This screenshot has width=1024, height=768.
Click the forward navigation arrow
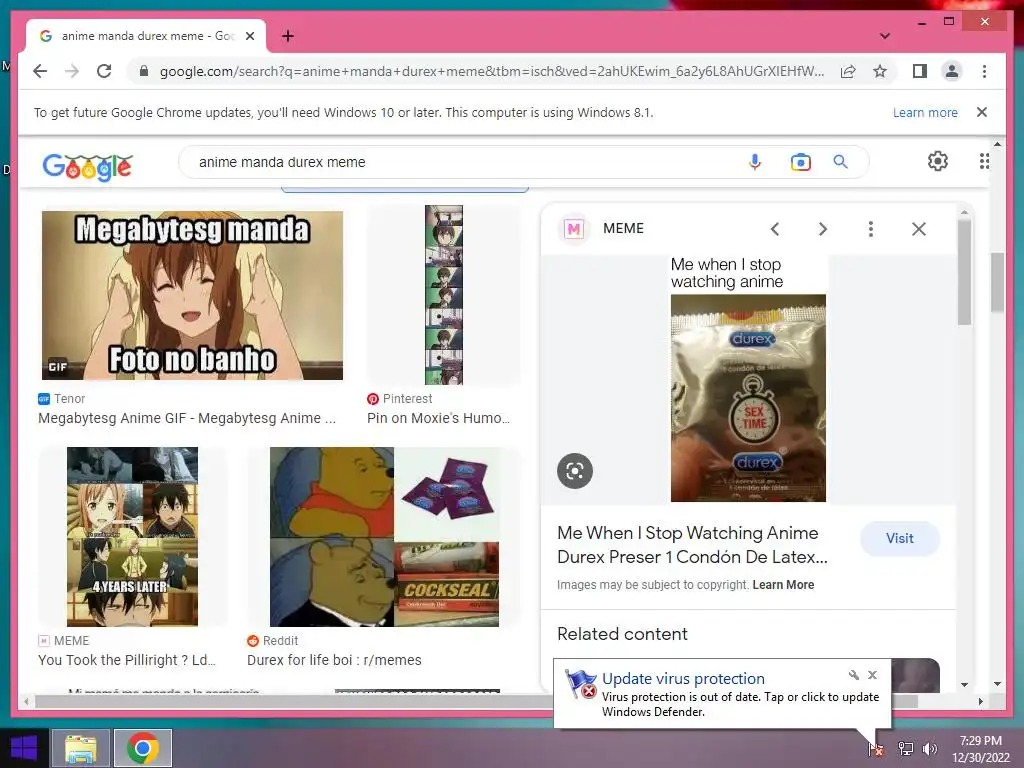pos(72,71)
